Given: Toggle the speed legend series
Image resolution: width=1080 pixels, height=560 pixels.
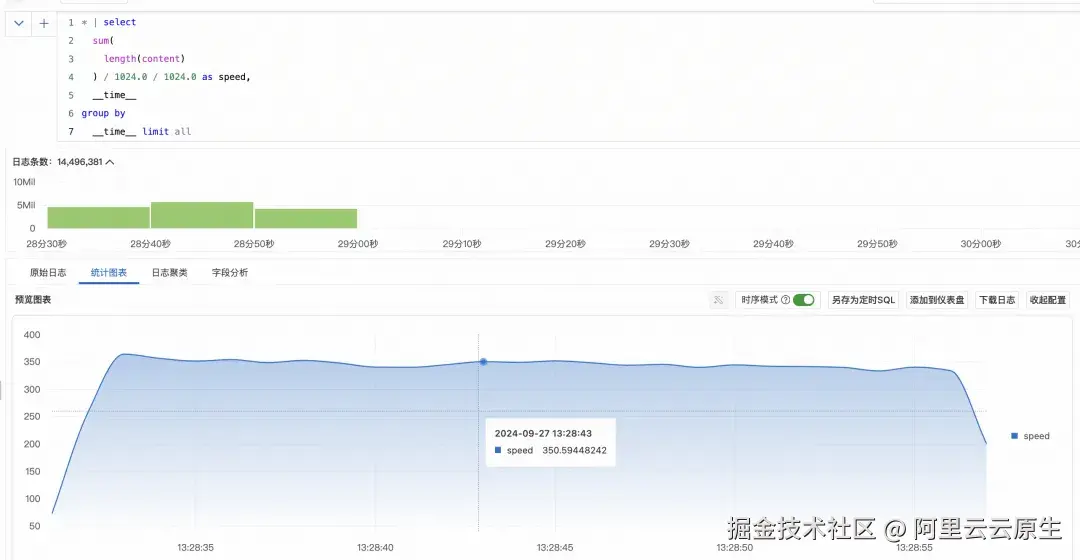Looking at the screenshot, I should [1030, 436].
